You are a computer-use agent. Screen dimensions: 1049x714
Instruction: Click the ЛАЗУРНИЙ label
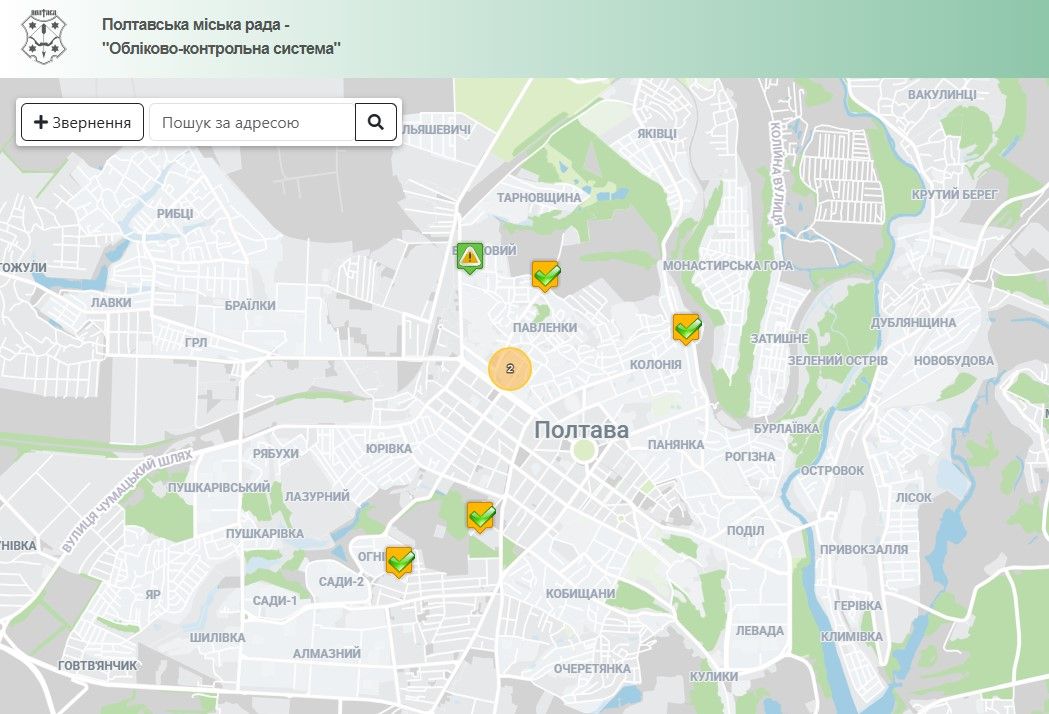coord(317,497)
